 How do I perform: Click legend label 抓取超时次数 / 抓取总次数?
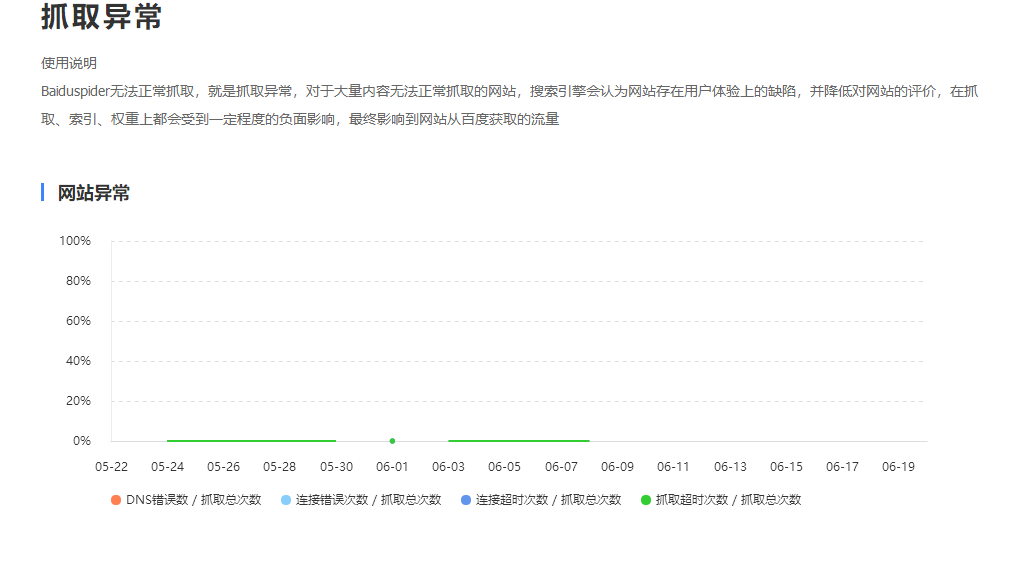click(x=728, y=500)
